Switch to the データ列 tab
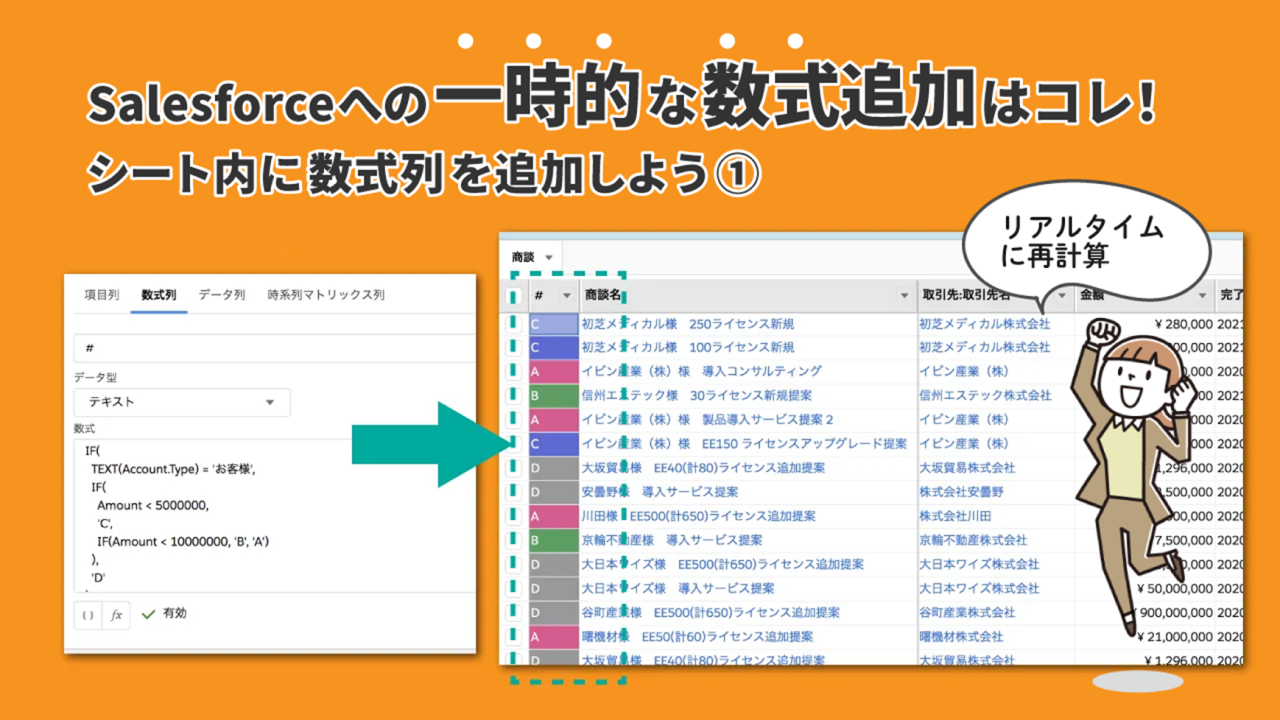This screenshot has width=1280, height=720. [x=221, y=295]
